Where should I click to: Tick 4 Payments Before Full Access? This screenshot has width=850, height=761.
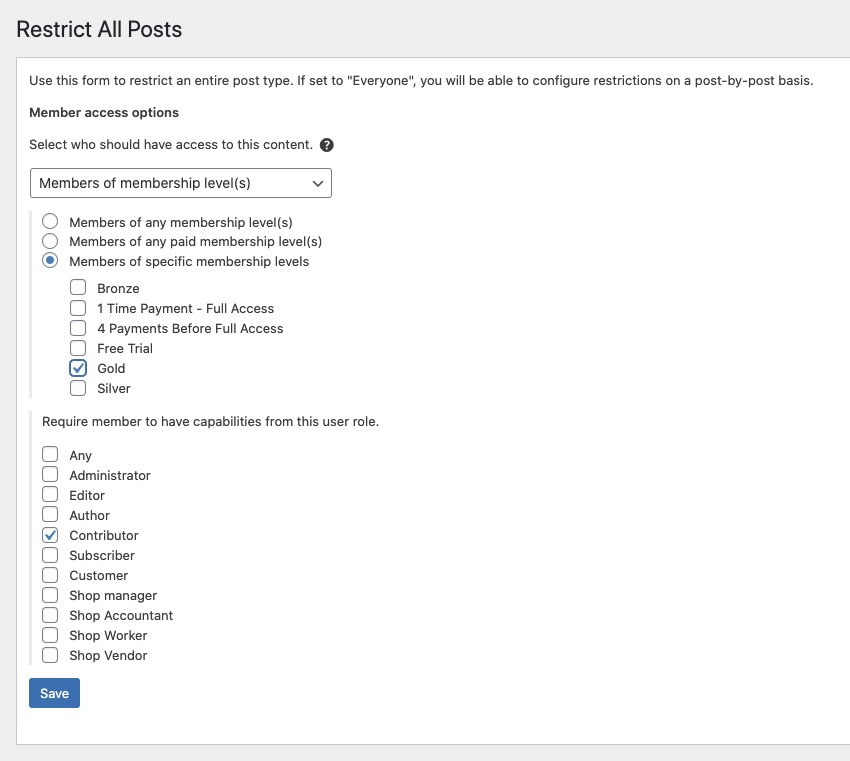(x=78, y=328)
